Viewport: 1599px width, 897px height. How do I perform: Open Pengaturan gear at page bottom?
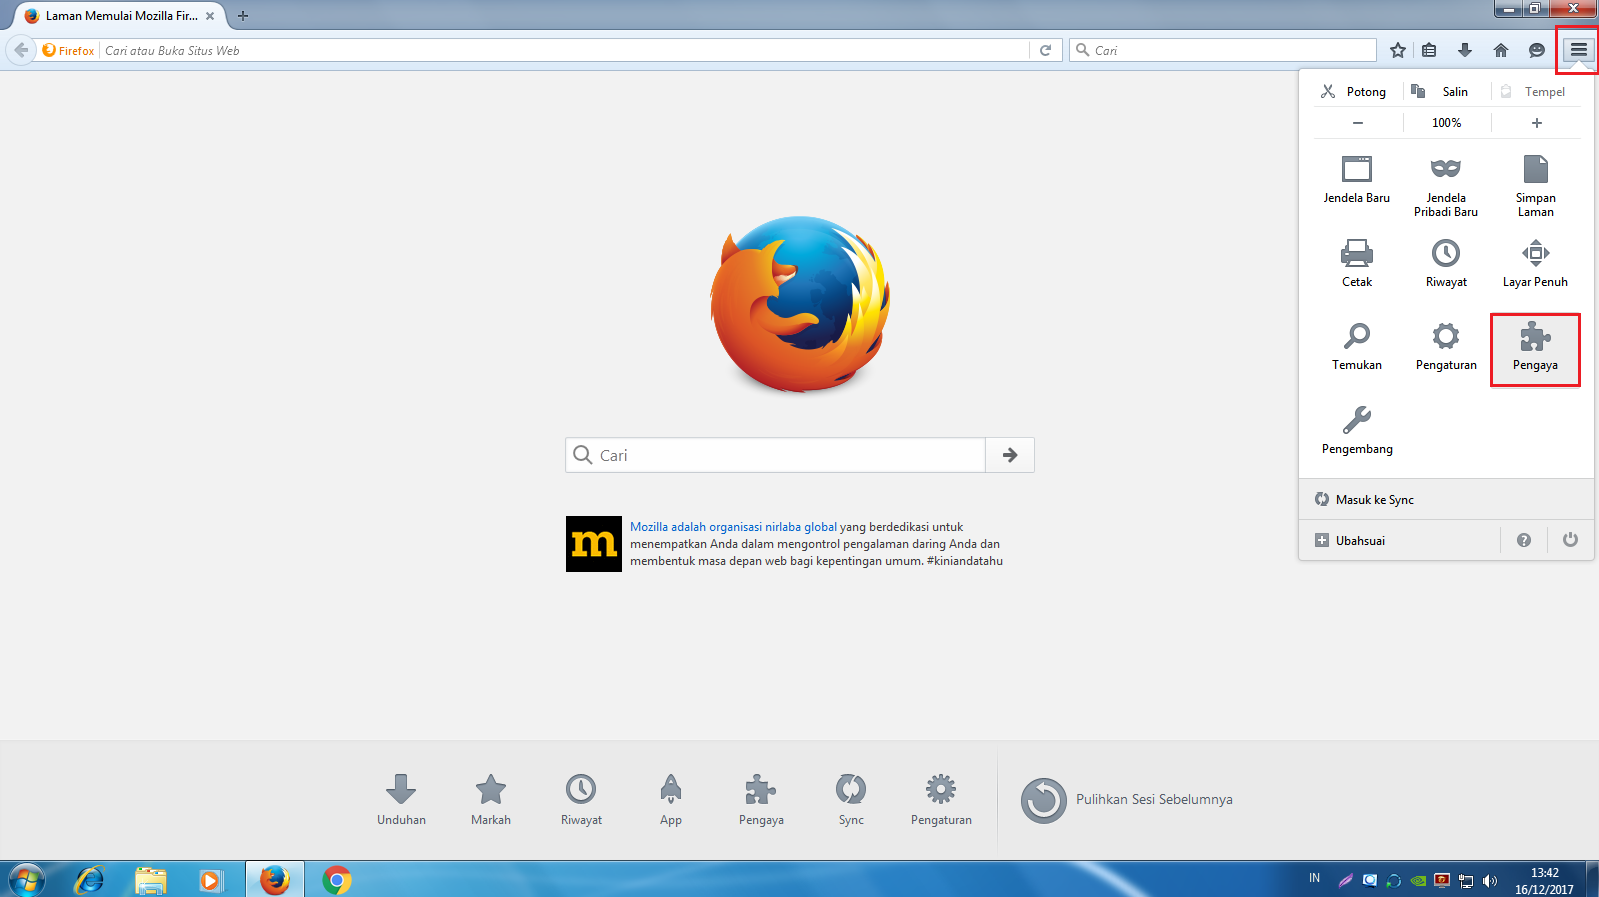[941, 799]
